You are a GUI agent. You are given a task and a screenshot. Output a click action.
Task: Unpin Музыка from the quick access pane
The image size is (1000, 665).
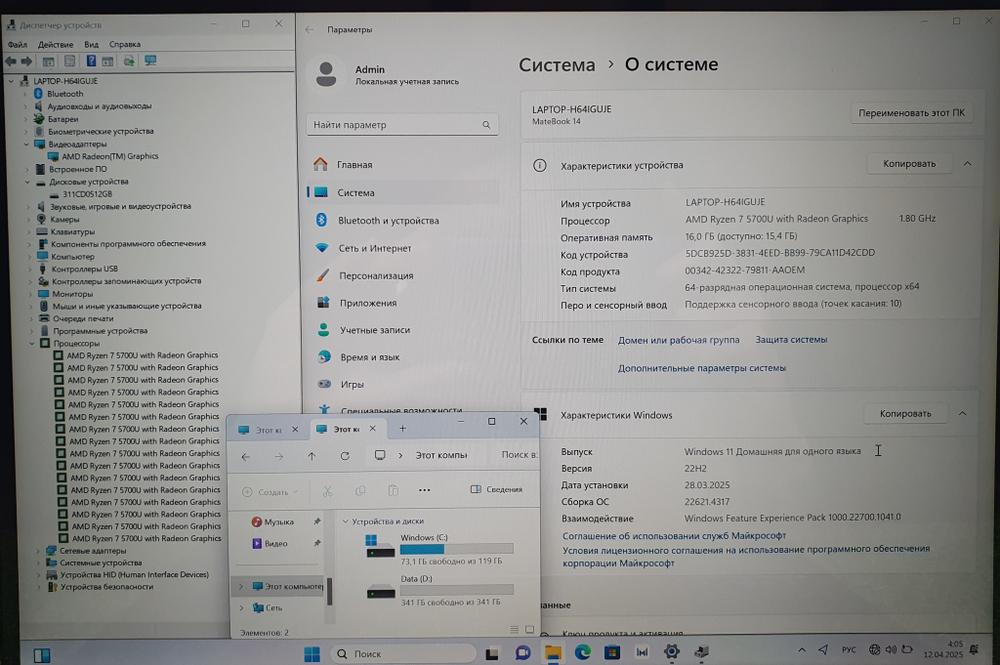[x=317, y=522]
